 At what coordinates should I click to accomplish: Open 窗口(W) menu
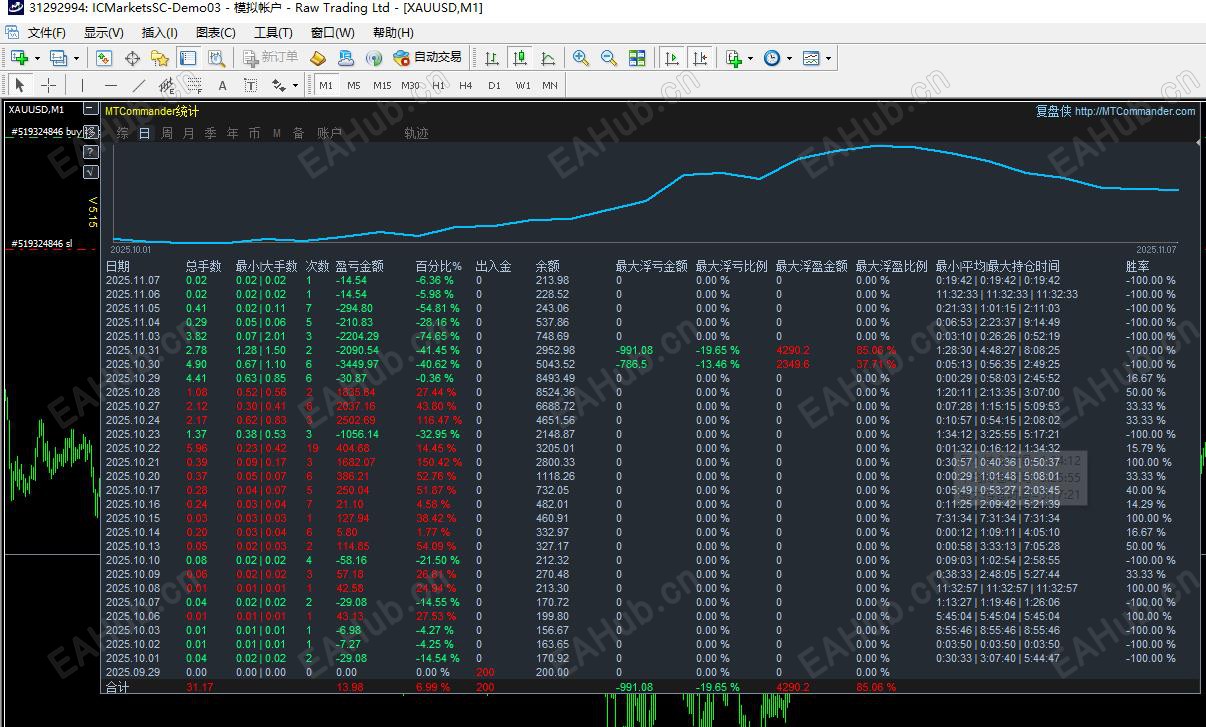(x=332, y=33)
